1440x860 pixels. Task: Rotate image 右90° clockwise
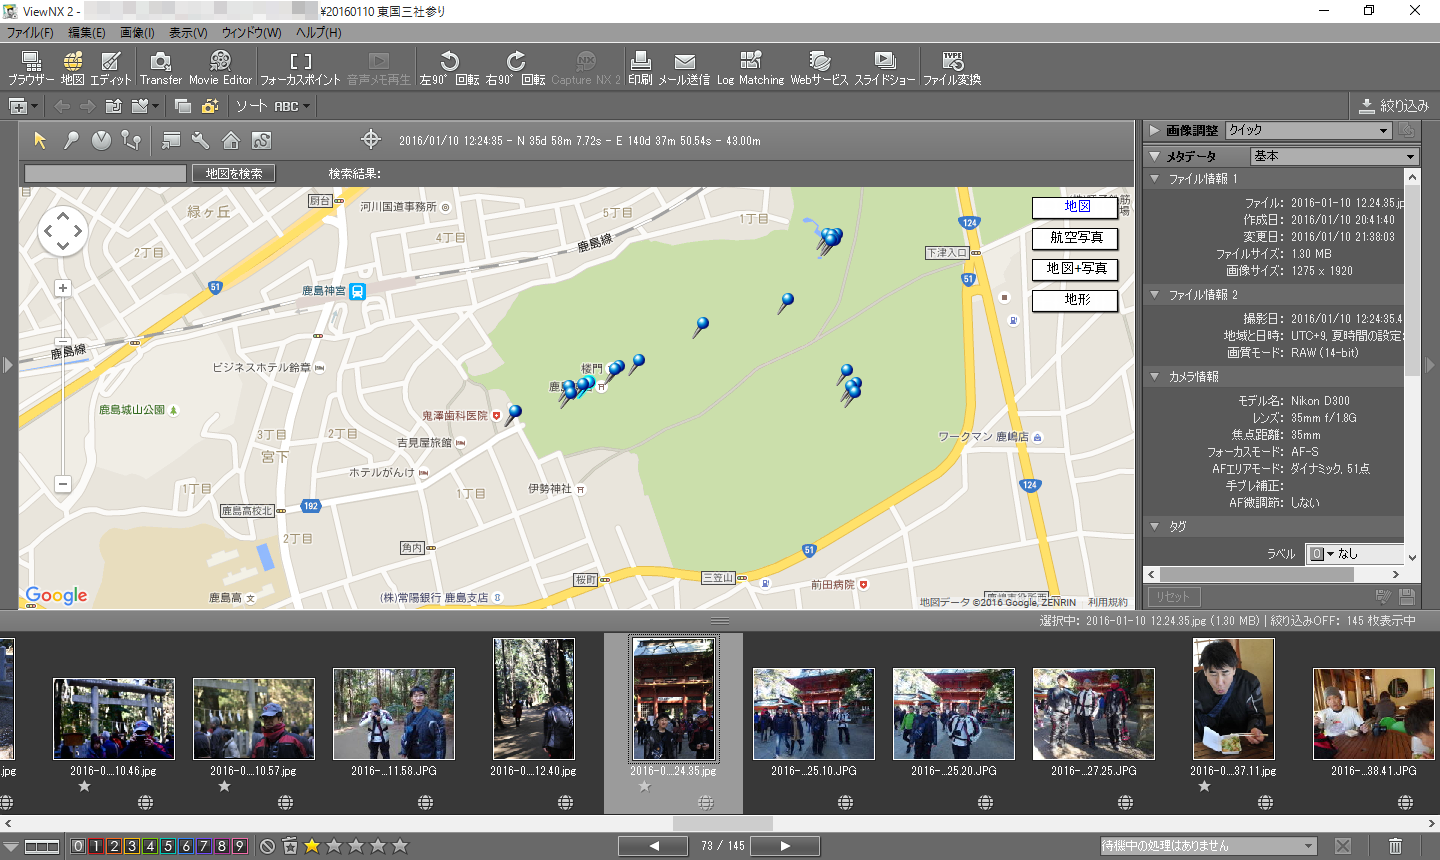[x=515, y=68]
